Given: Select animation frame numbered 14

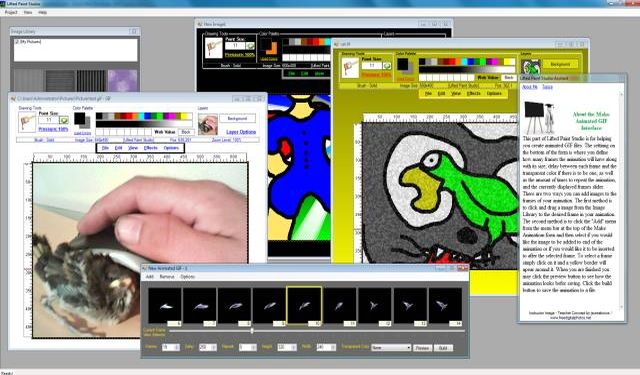Looking at the screenshot, I should coord(445,306).
